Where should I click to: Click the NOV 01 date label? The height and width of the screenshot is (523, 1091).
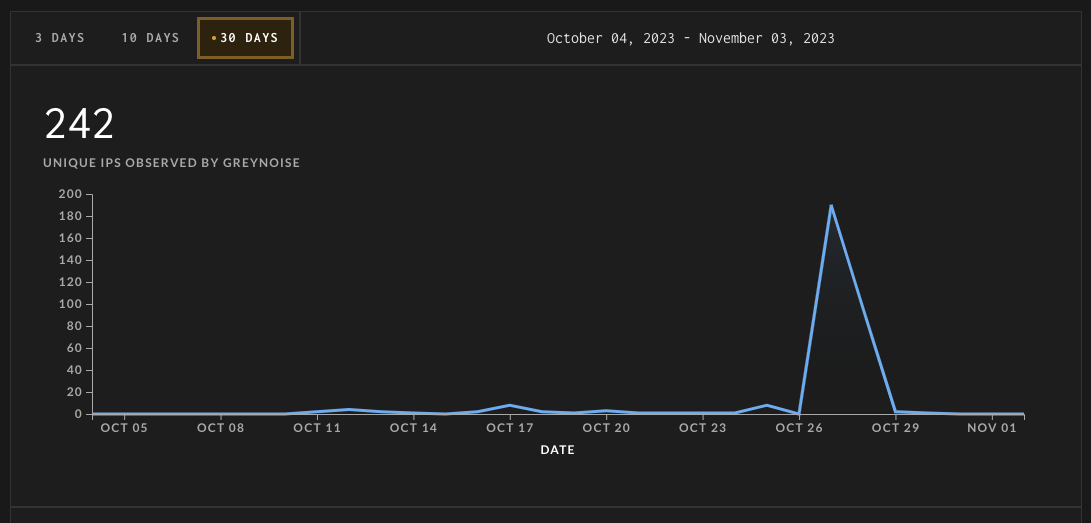[992, 428]
